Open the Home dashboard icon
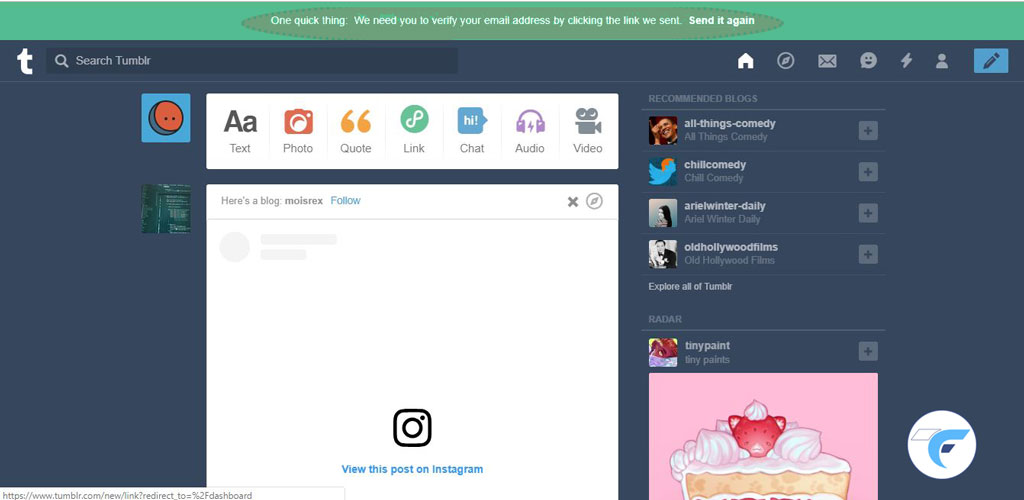Screen dimensions: 1024x500 (745, 61)
